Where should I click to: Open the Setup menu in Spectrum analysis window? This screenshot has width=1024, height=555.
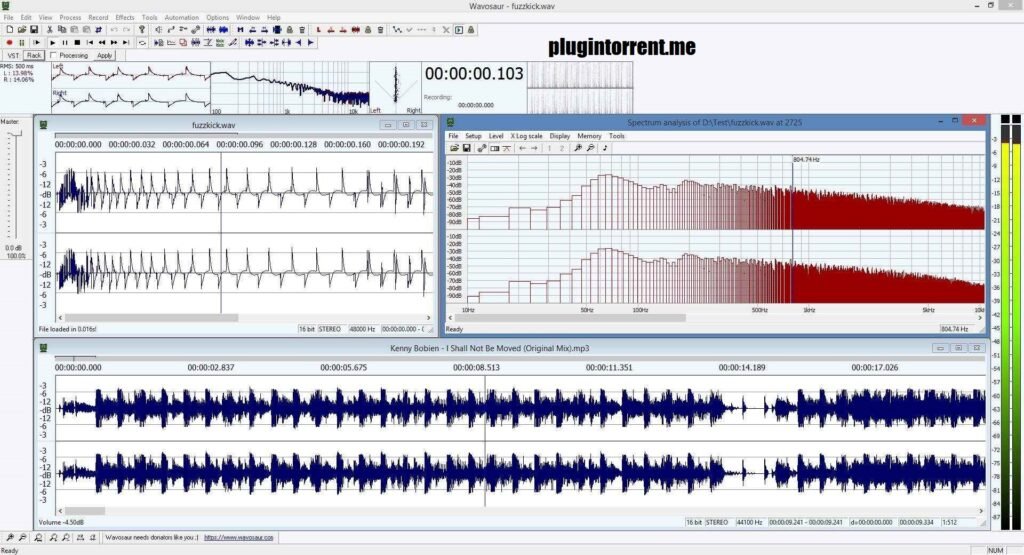tap(473, 136)
